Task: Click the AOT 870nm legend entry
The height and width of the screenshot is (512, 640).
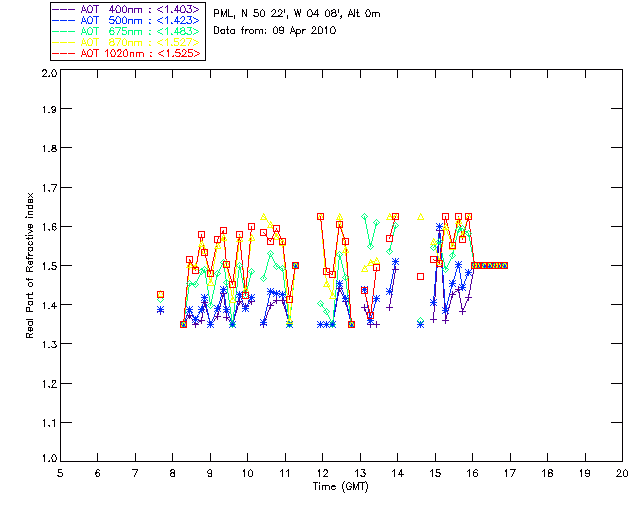Action: pos(127,42)
